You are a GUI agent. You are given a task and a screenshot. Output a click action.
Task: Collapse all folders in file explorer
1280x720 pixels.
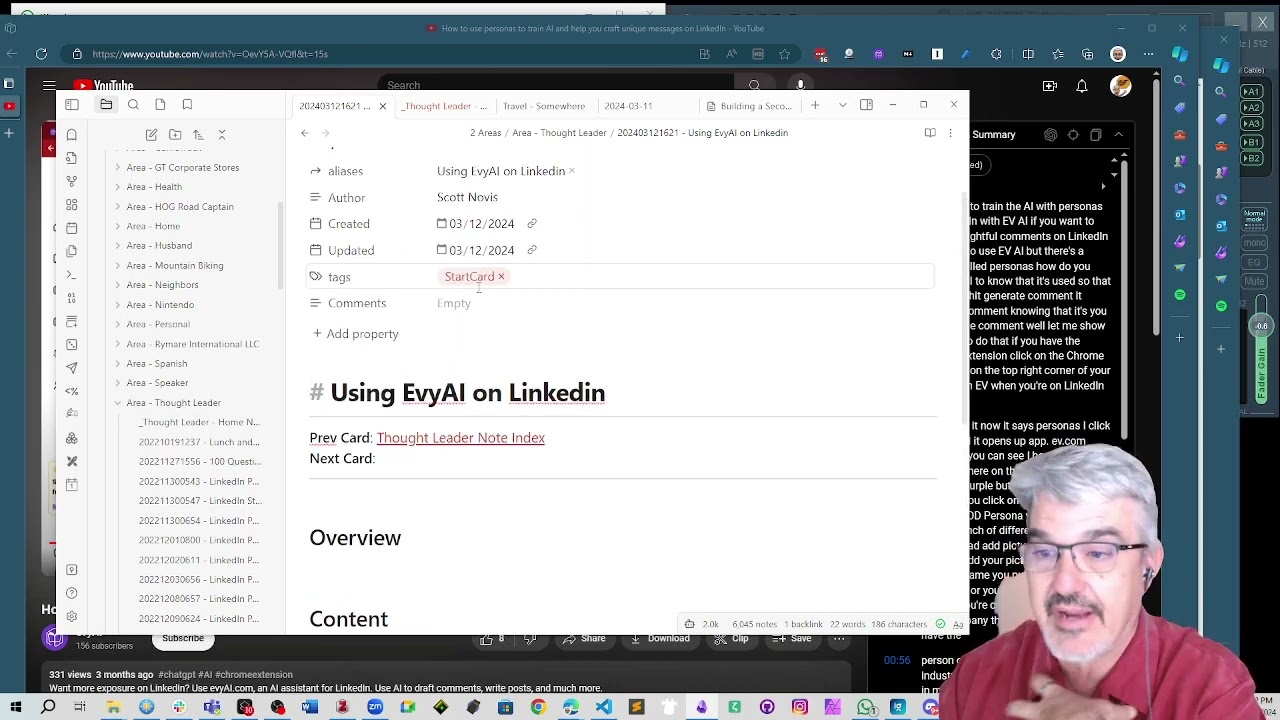[222, 135]
